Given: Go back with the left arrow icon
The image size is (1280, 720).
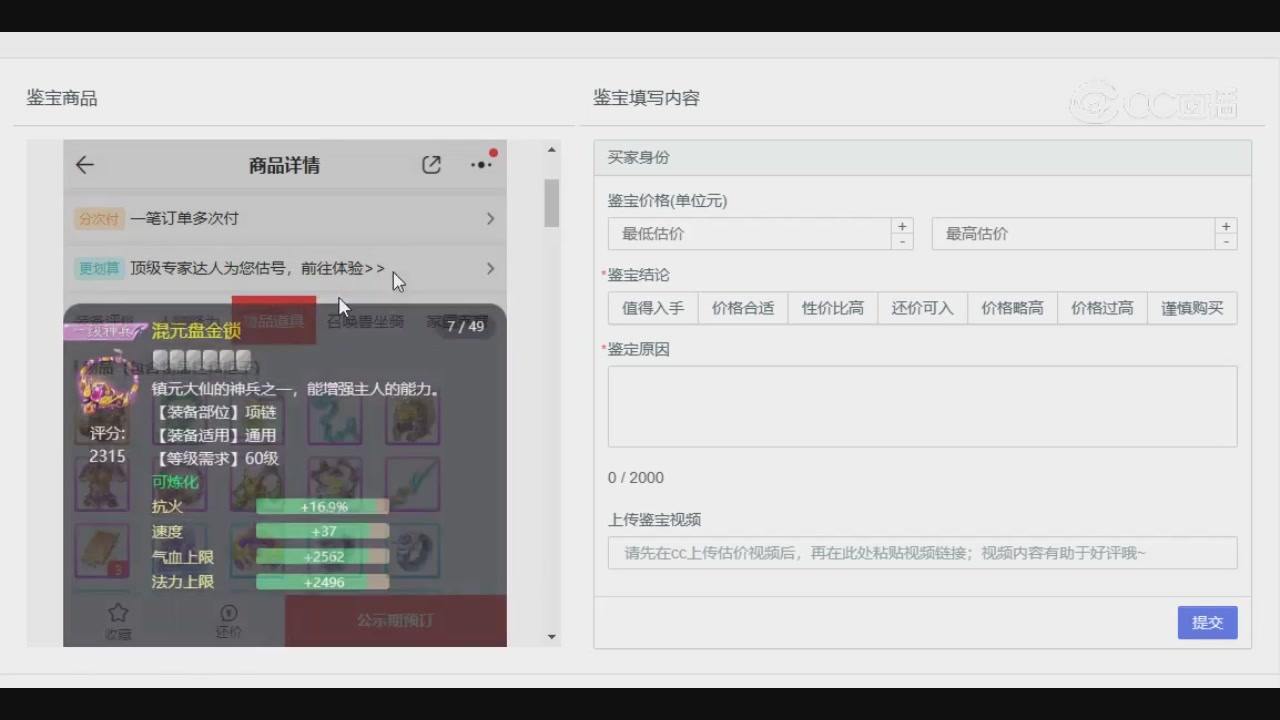Looking at the screenshot, I should click(x=85, y=165).
